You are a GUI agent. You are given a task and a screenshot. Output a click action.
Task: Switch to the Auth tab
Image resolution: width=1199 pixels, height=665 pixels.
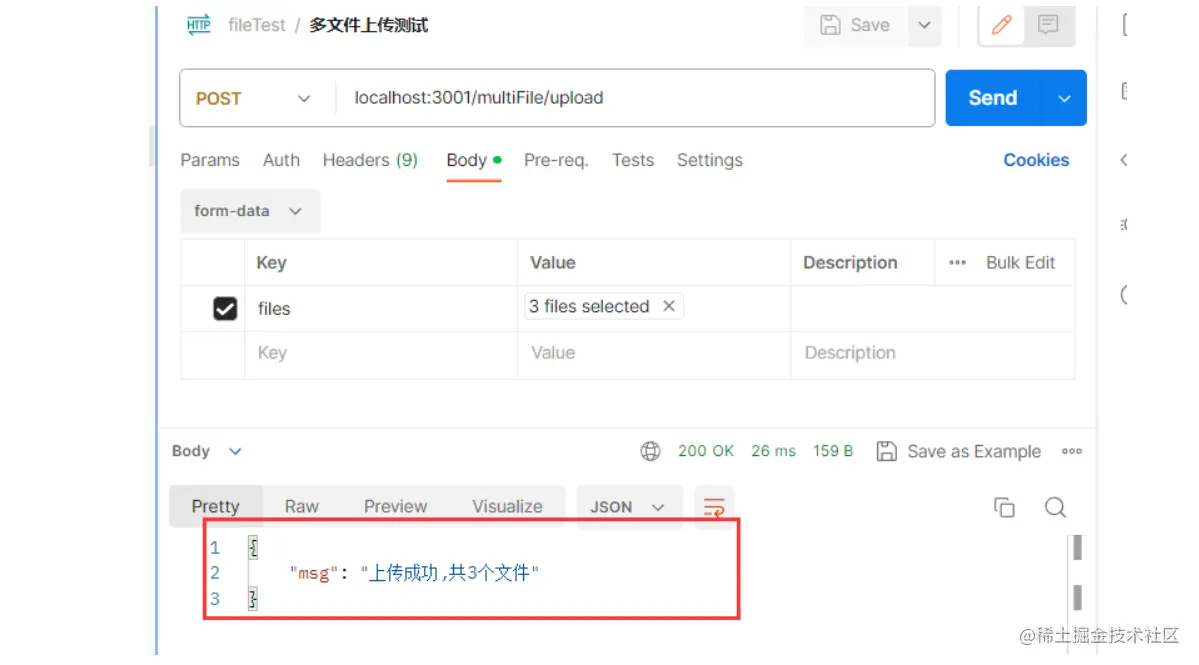point(281,161)
